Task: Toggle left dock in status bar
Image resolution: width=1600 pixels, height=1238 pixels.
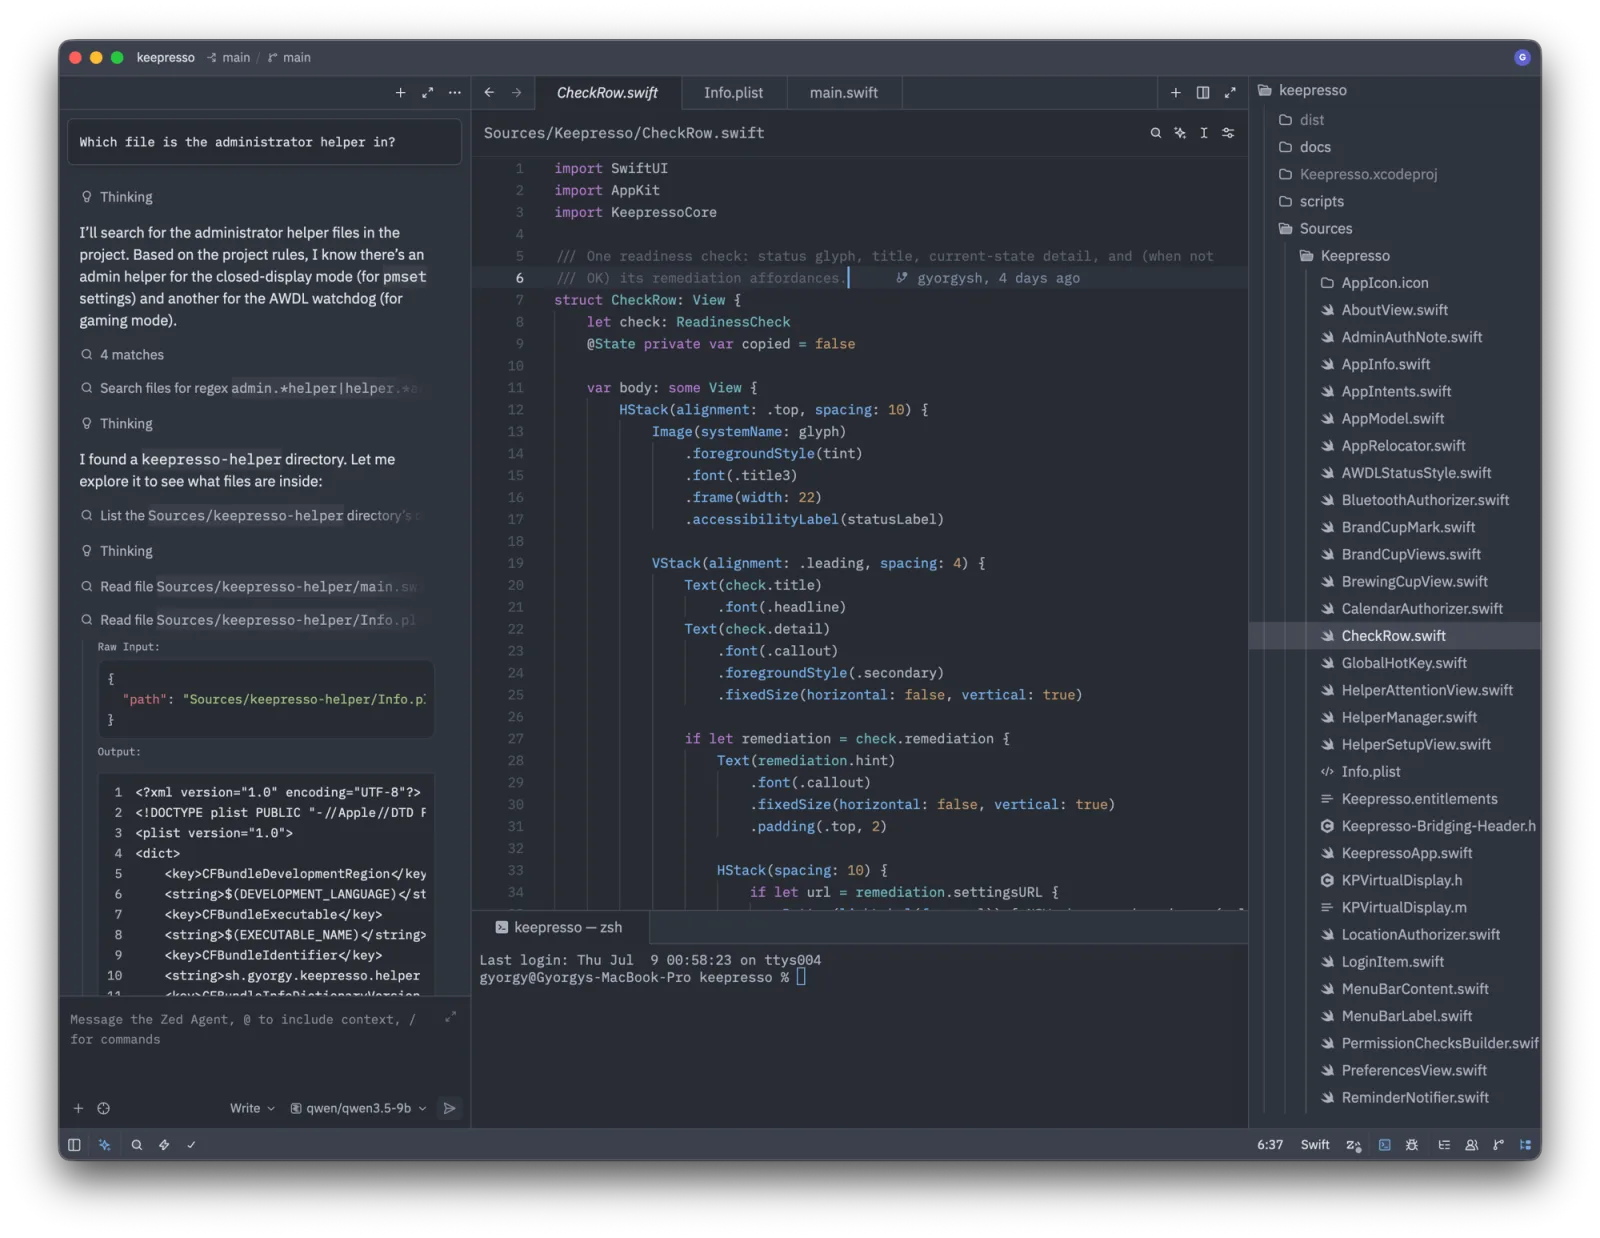Action: coord(74,1145)
